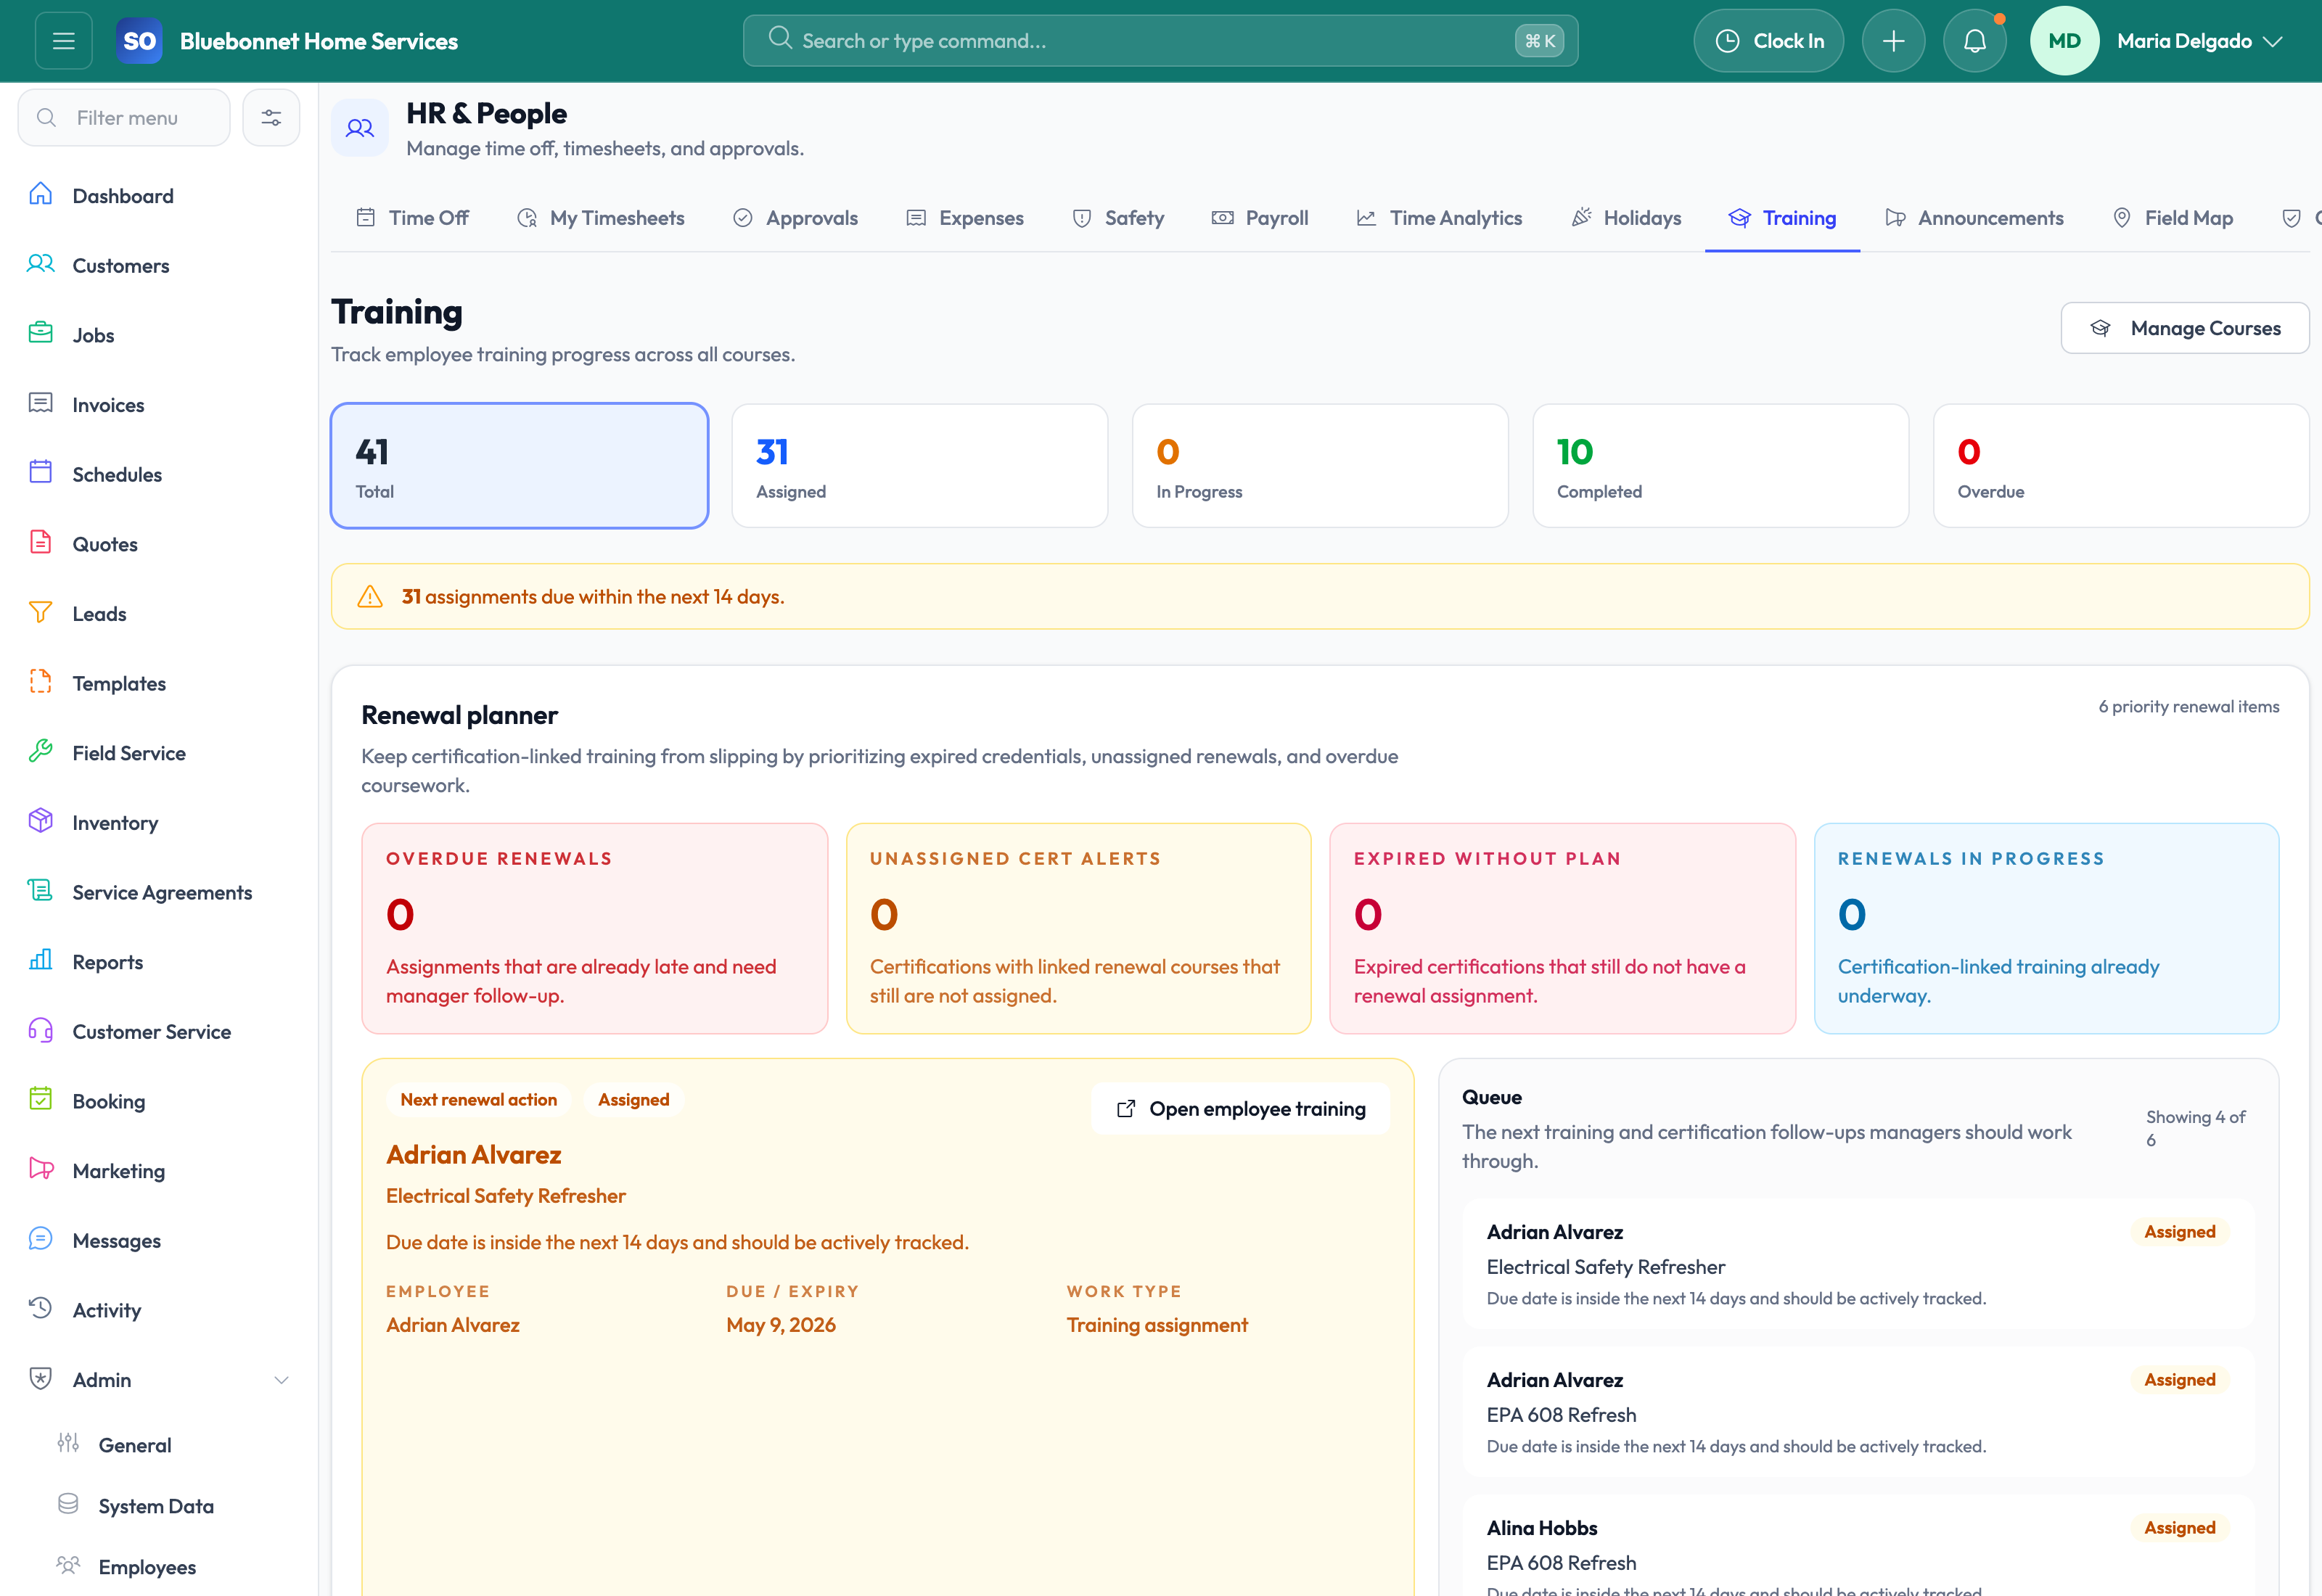Click the Field Service wrench icon
2322x1596 pixels.
pyautogui.click(x=40, y=751)
